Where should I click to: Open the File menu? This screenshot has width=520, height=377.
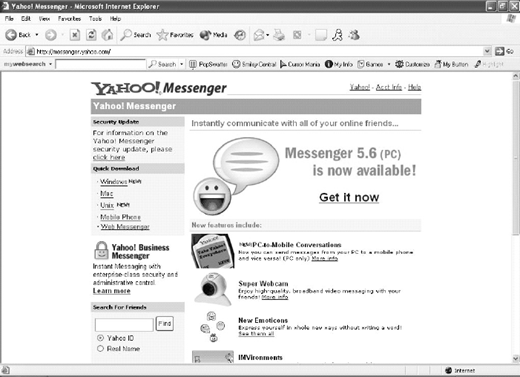pyautogui.click(x=9, y=19)
